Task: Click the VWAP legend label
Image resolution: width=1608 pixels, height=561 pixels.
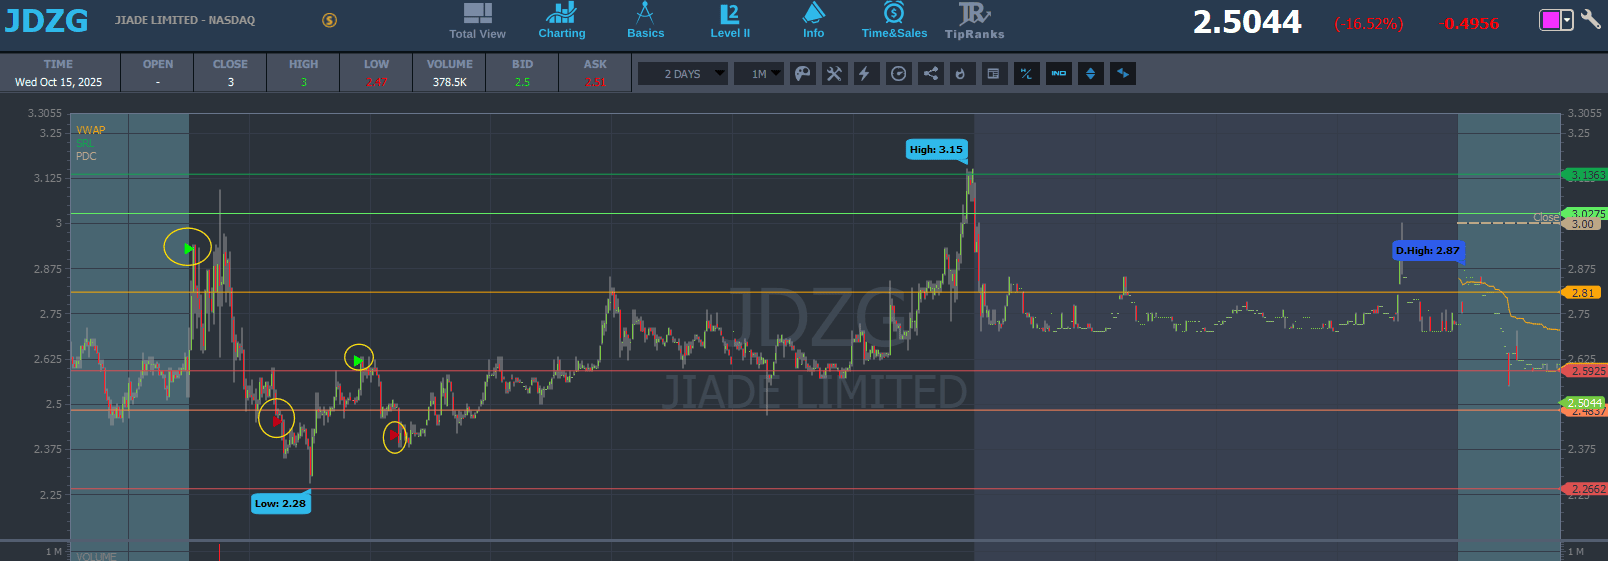Action: [x=91, y=130]
